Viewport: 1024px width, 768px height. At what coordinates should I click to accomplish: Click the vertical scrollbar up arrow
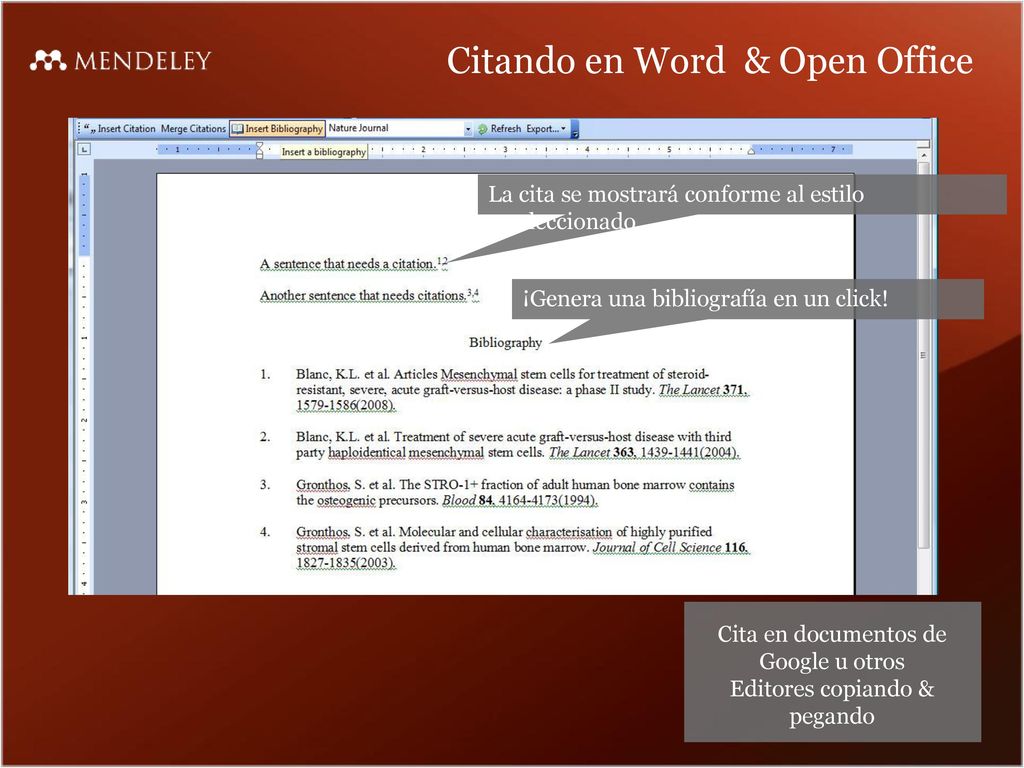[923, 156]
